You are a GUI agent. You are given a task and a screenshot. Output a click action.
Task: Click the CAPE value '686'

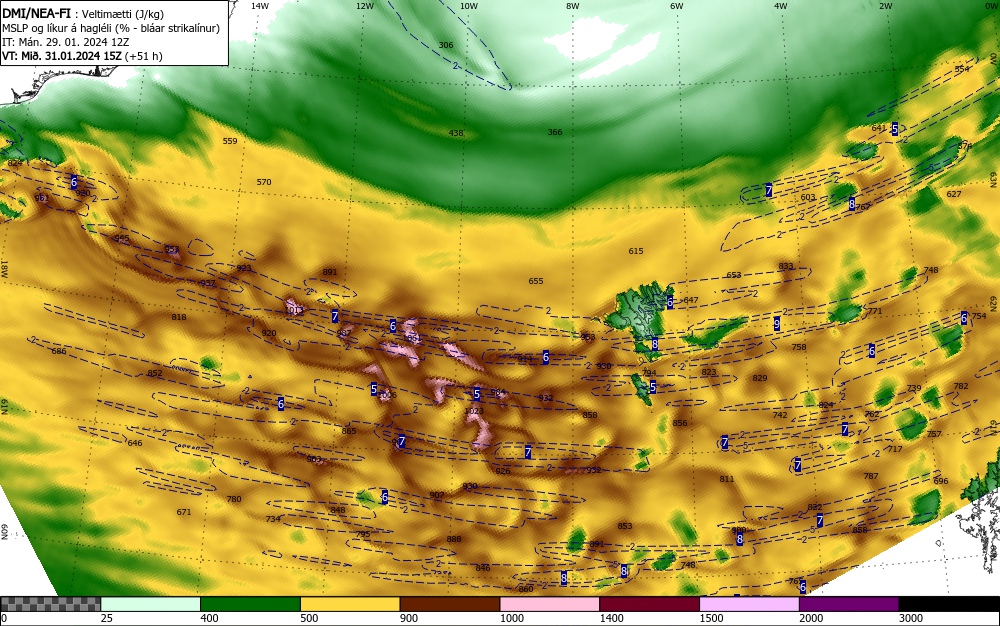pyautogui.click(x=59, y=351)
